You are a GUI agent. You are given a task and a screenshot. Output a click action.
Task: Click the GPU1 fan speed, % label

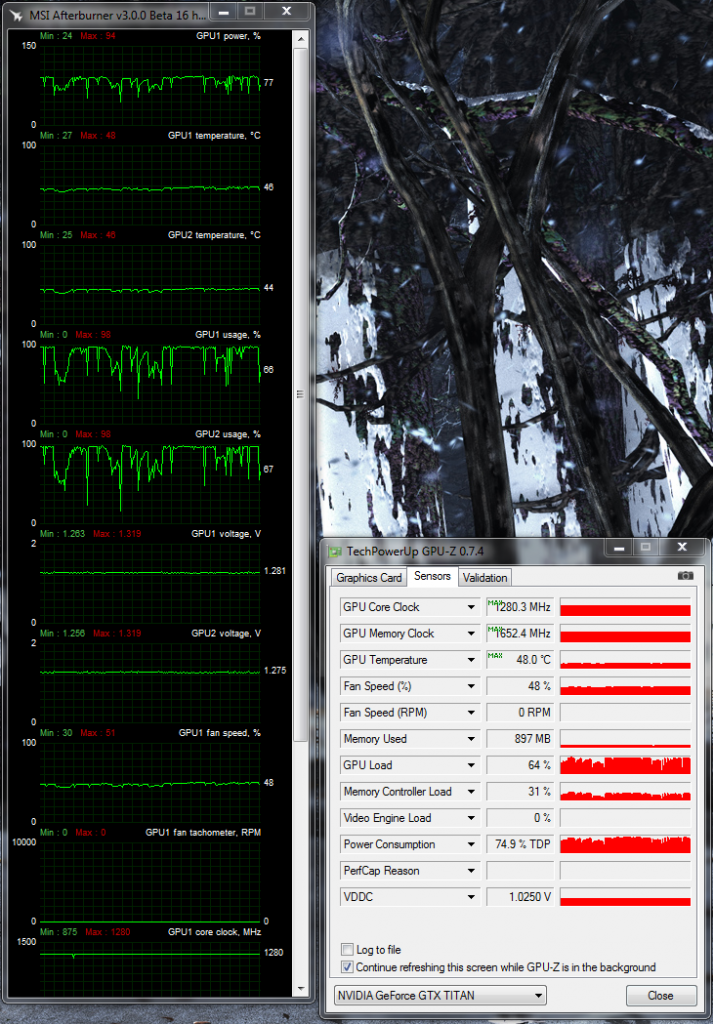click(x=219, y=733)
